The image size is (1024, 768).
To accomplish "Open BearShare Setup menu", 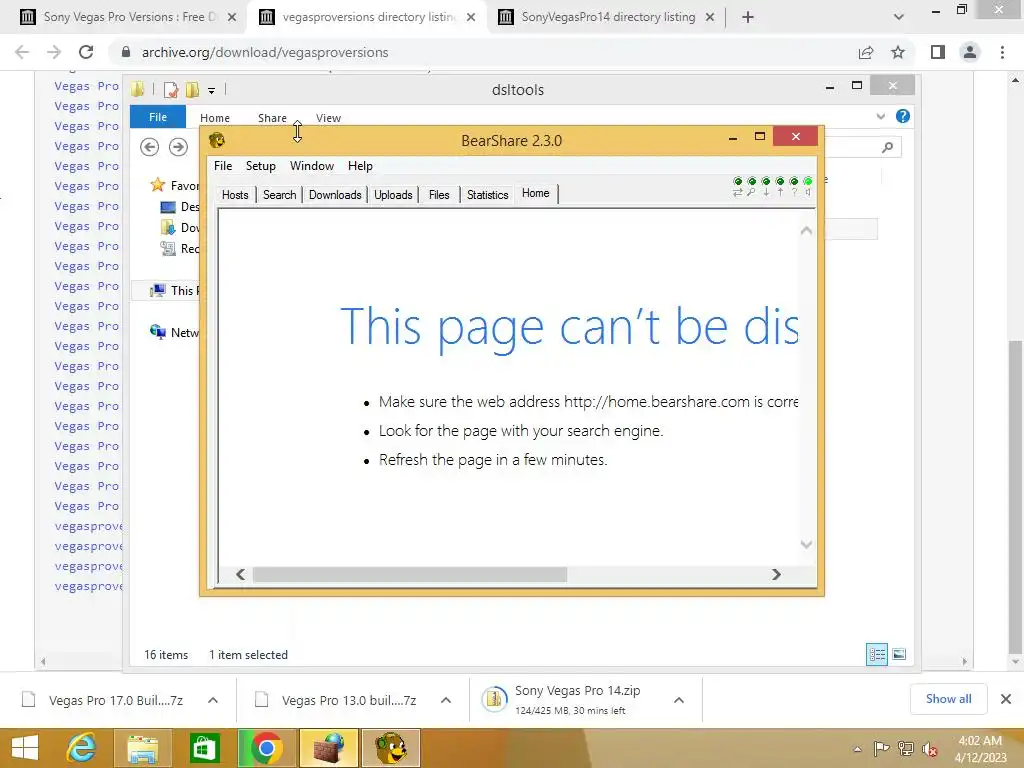I will tap(261, 166).
